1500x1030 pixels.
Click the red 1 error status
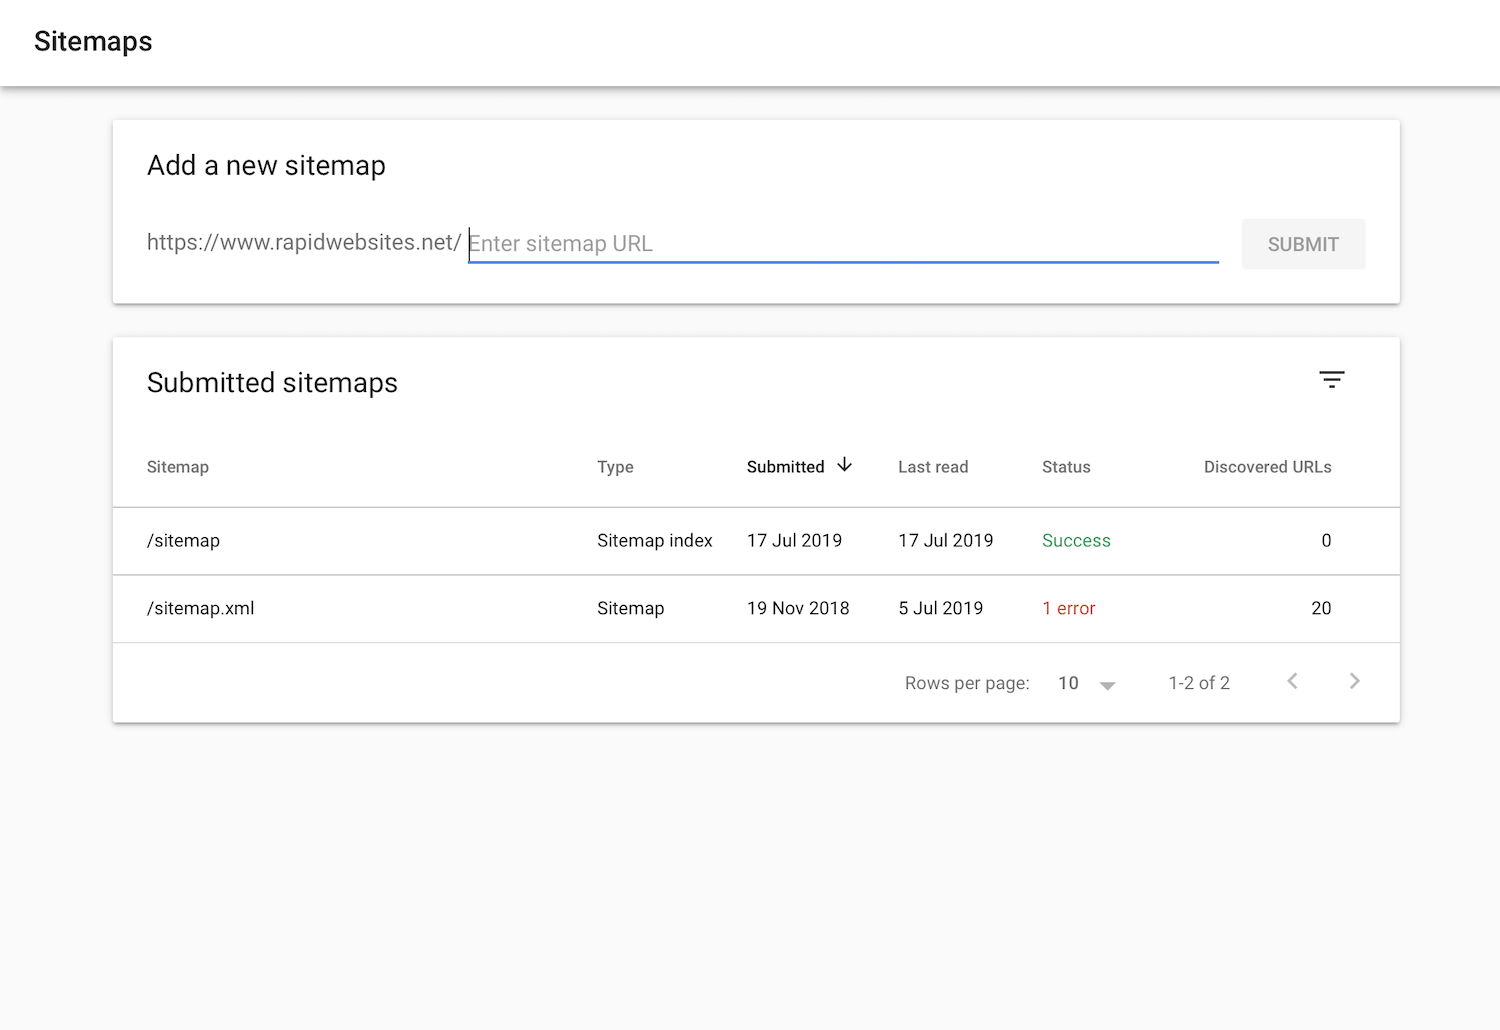coord(1069,609)
